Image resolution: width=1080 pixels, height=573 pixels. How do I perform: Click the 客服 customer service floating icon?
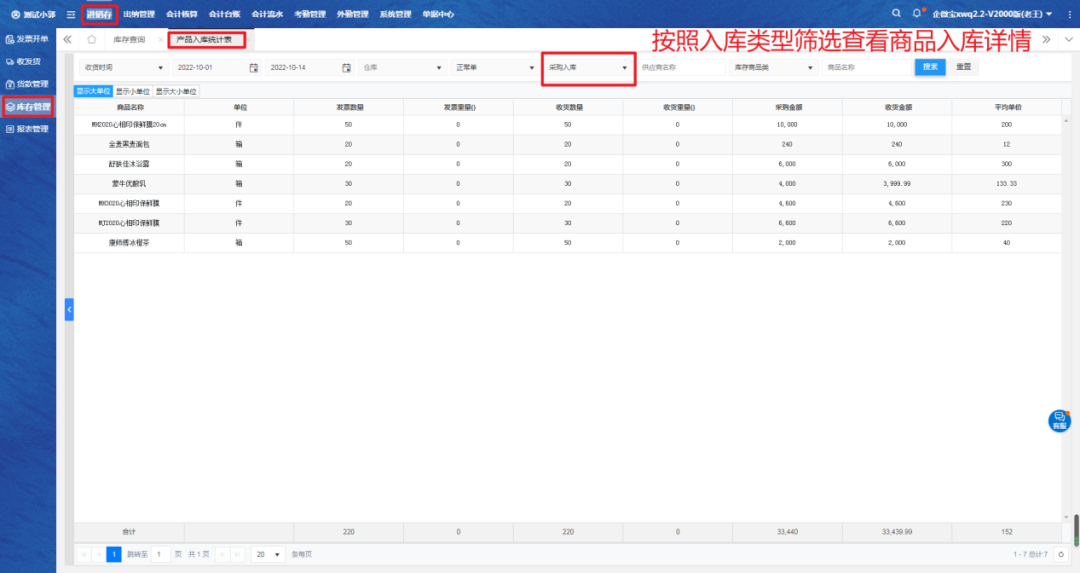1059,420
